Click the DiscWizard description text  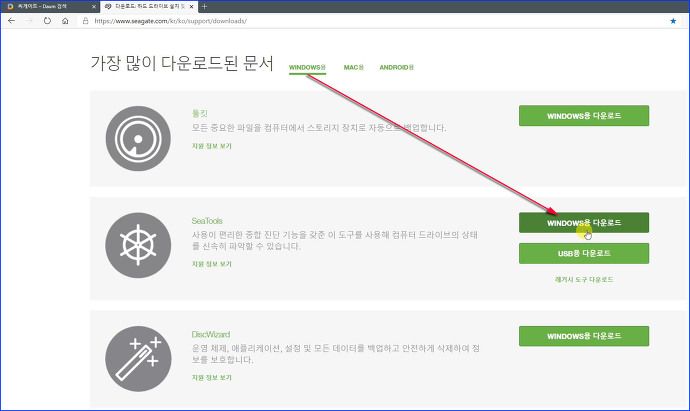coord(335,354)
